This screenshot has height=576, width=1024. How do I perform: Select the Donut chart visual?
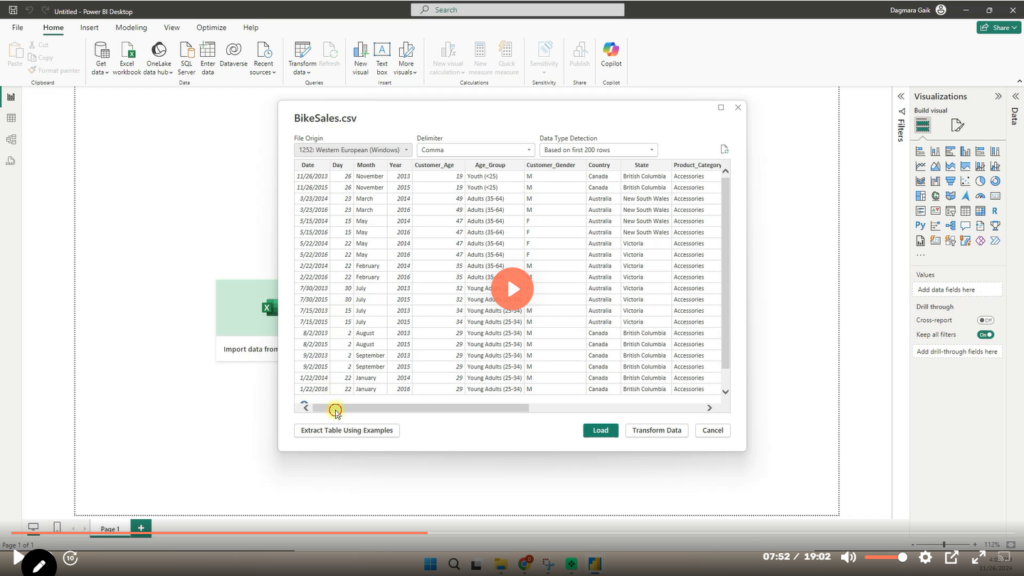(995, 181)
